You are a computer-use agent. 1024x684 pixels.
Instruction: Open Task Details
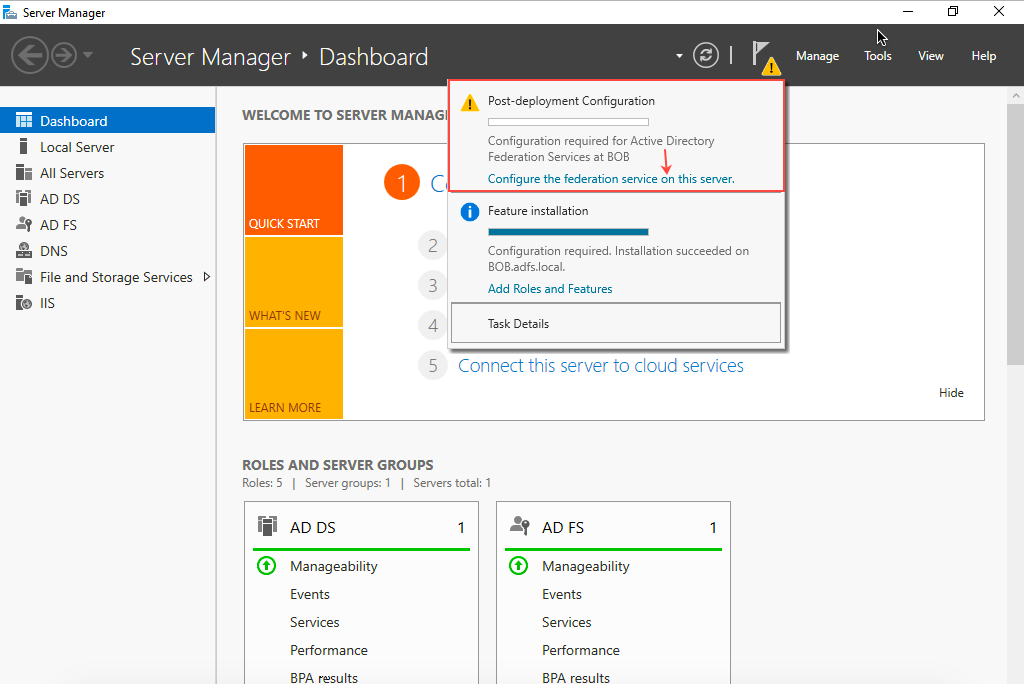pos(616,323)
